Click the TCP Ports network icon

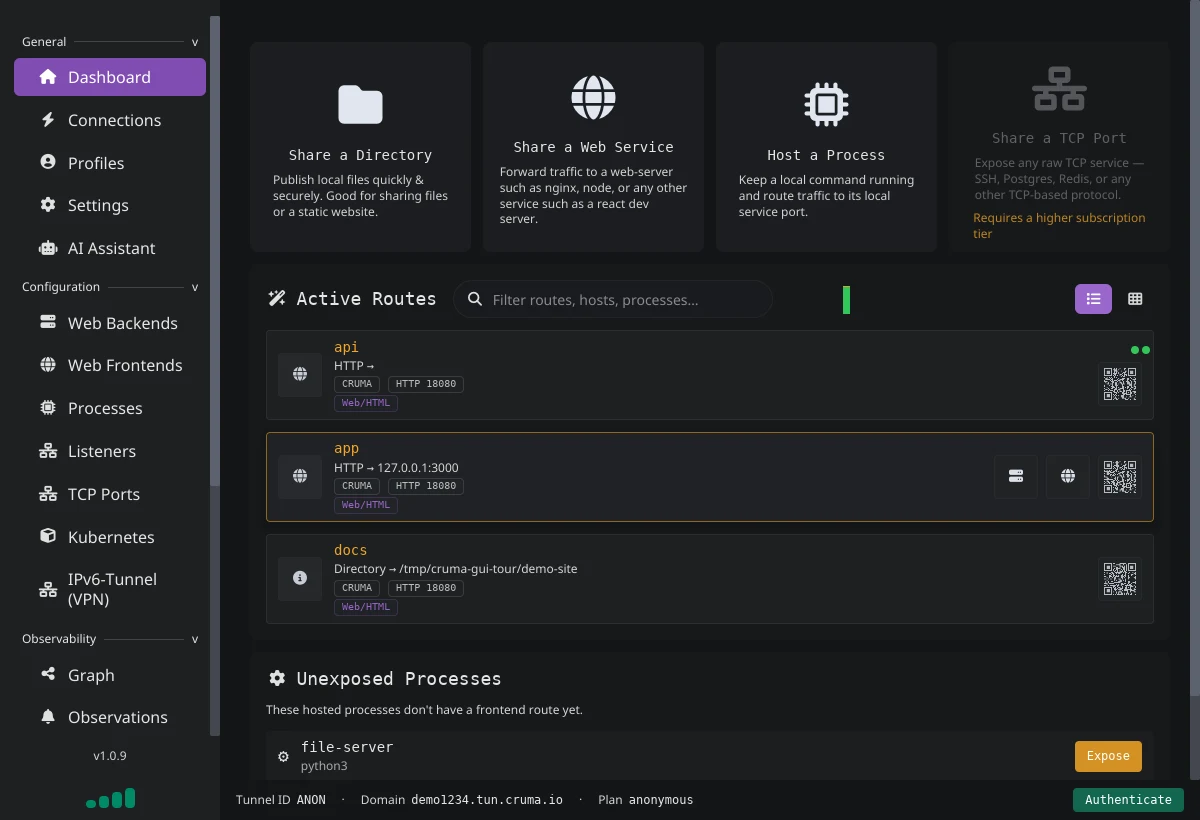pyautogui.click(x=48, y=494)
